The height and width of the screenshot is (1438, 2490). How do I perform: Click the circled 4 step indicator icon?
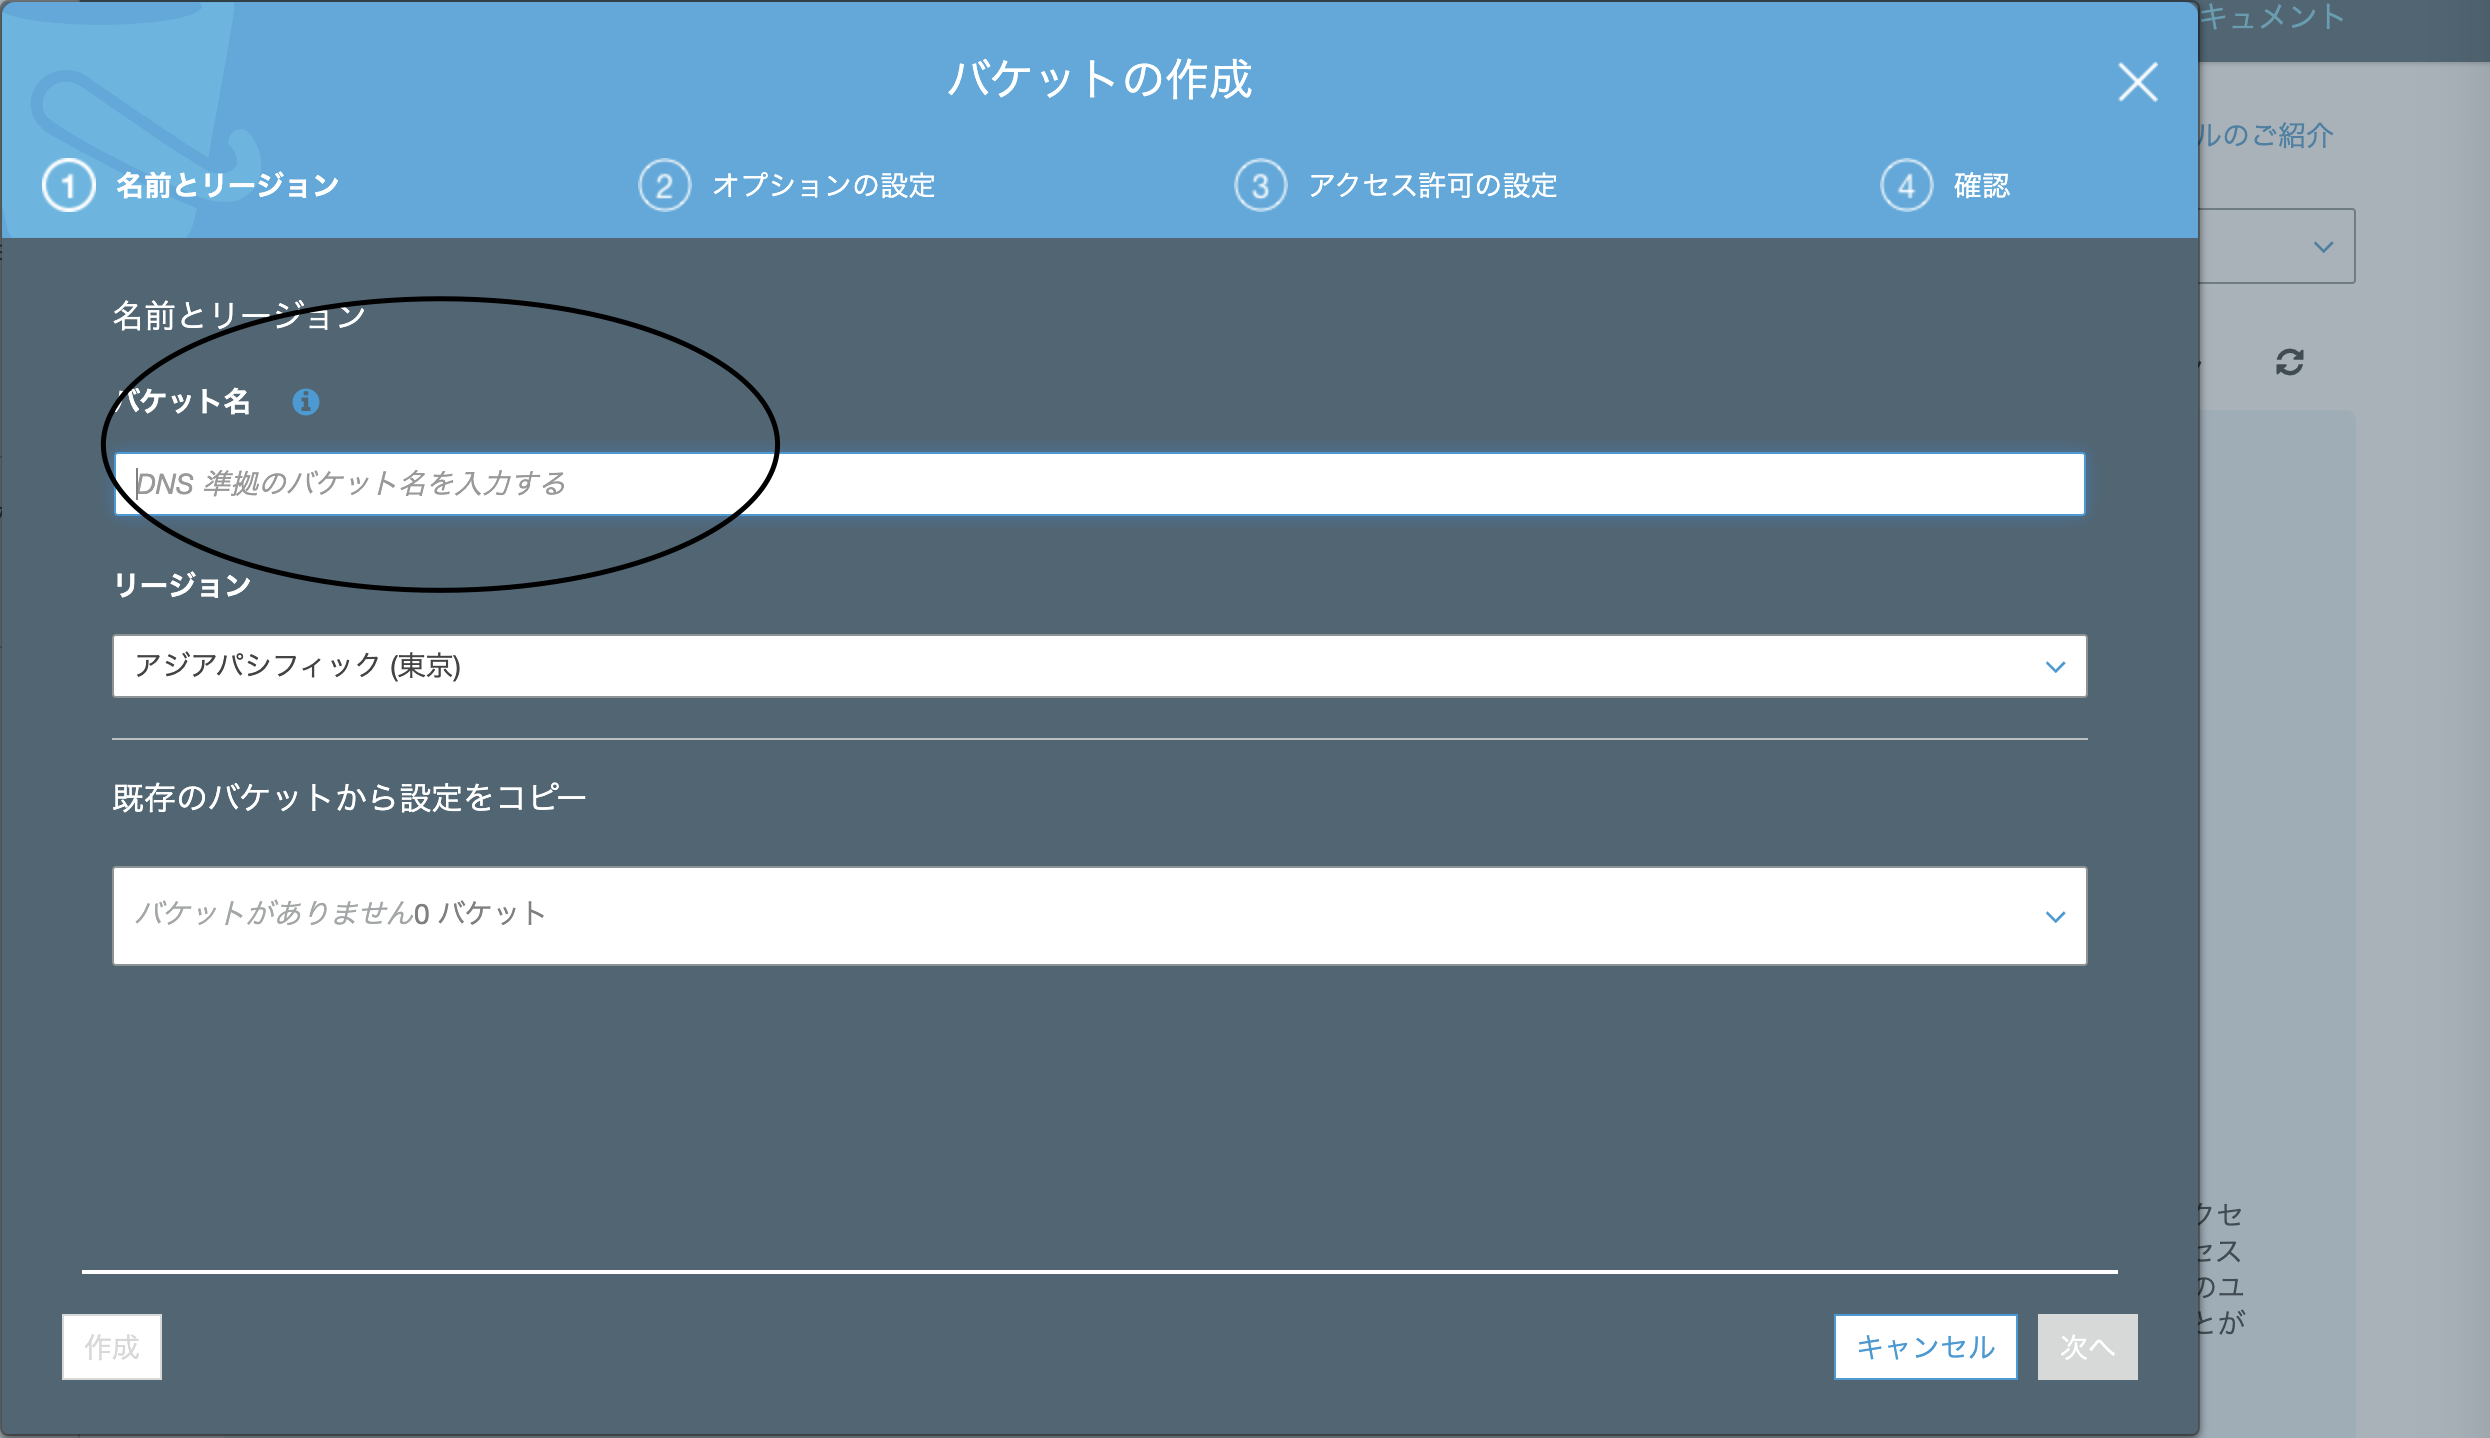point(1905,184)
